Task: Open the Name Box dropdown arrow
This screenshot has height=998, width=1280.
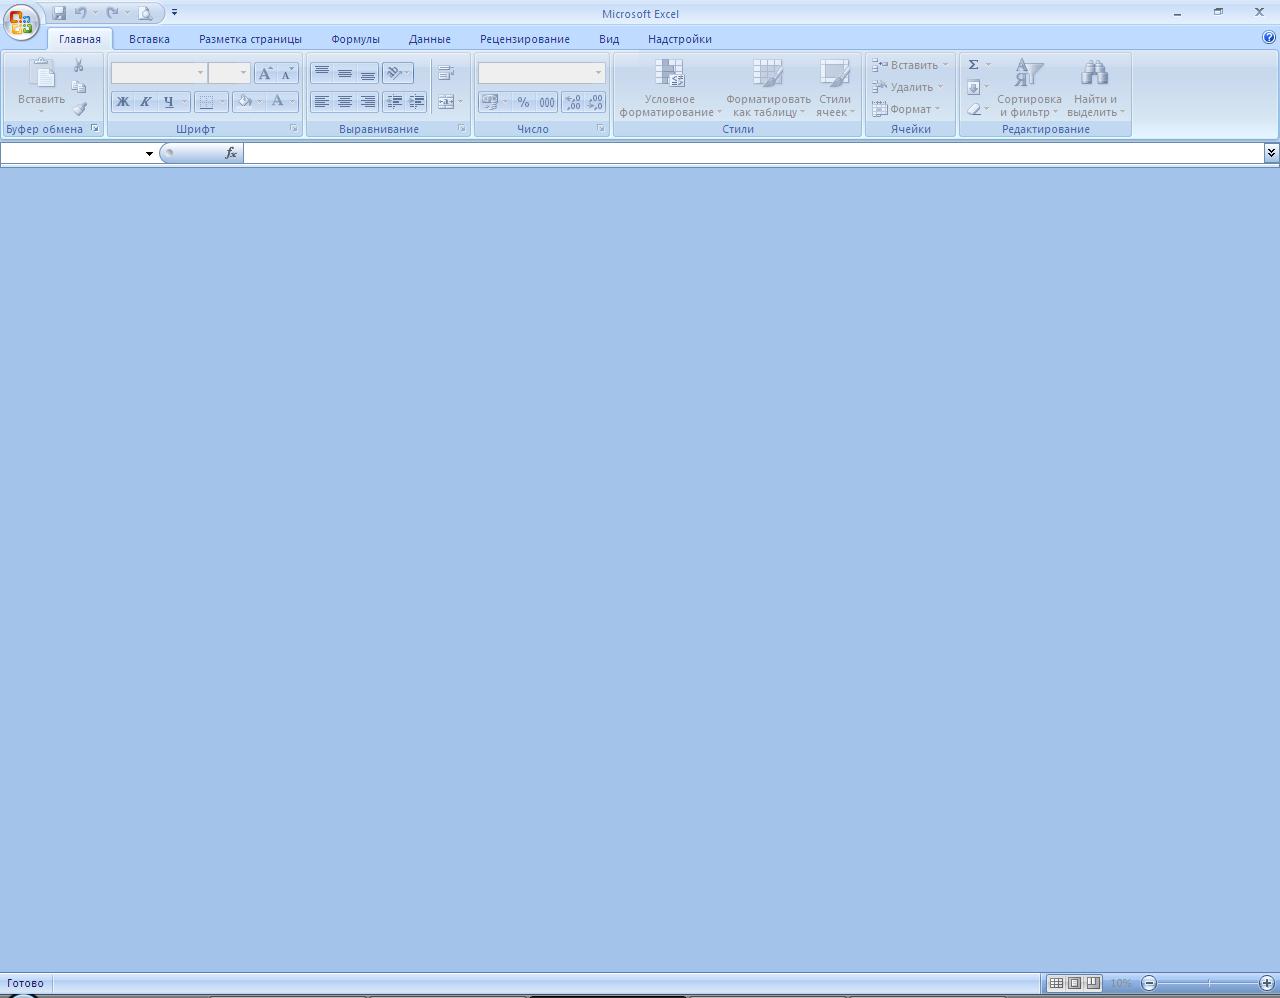Action: pyautogui.click(x=149, y=153)
